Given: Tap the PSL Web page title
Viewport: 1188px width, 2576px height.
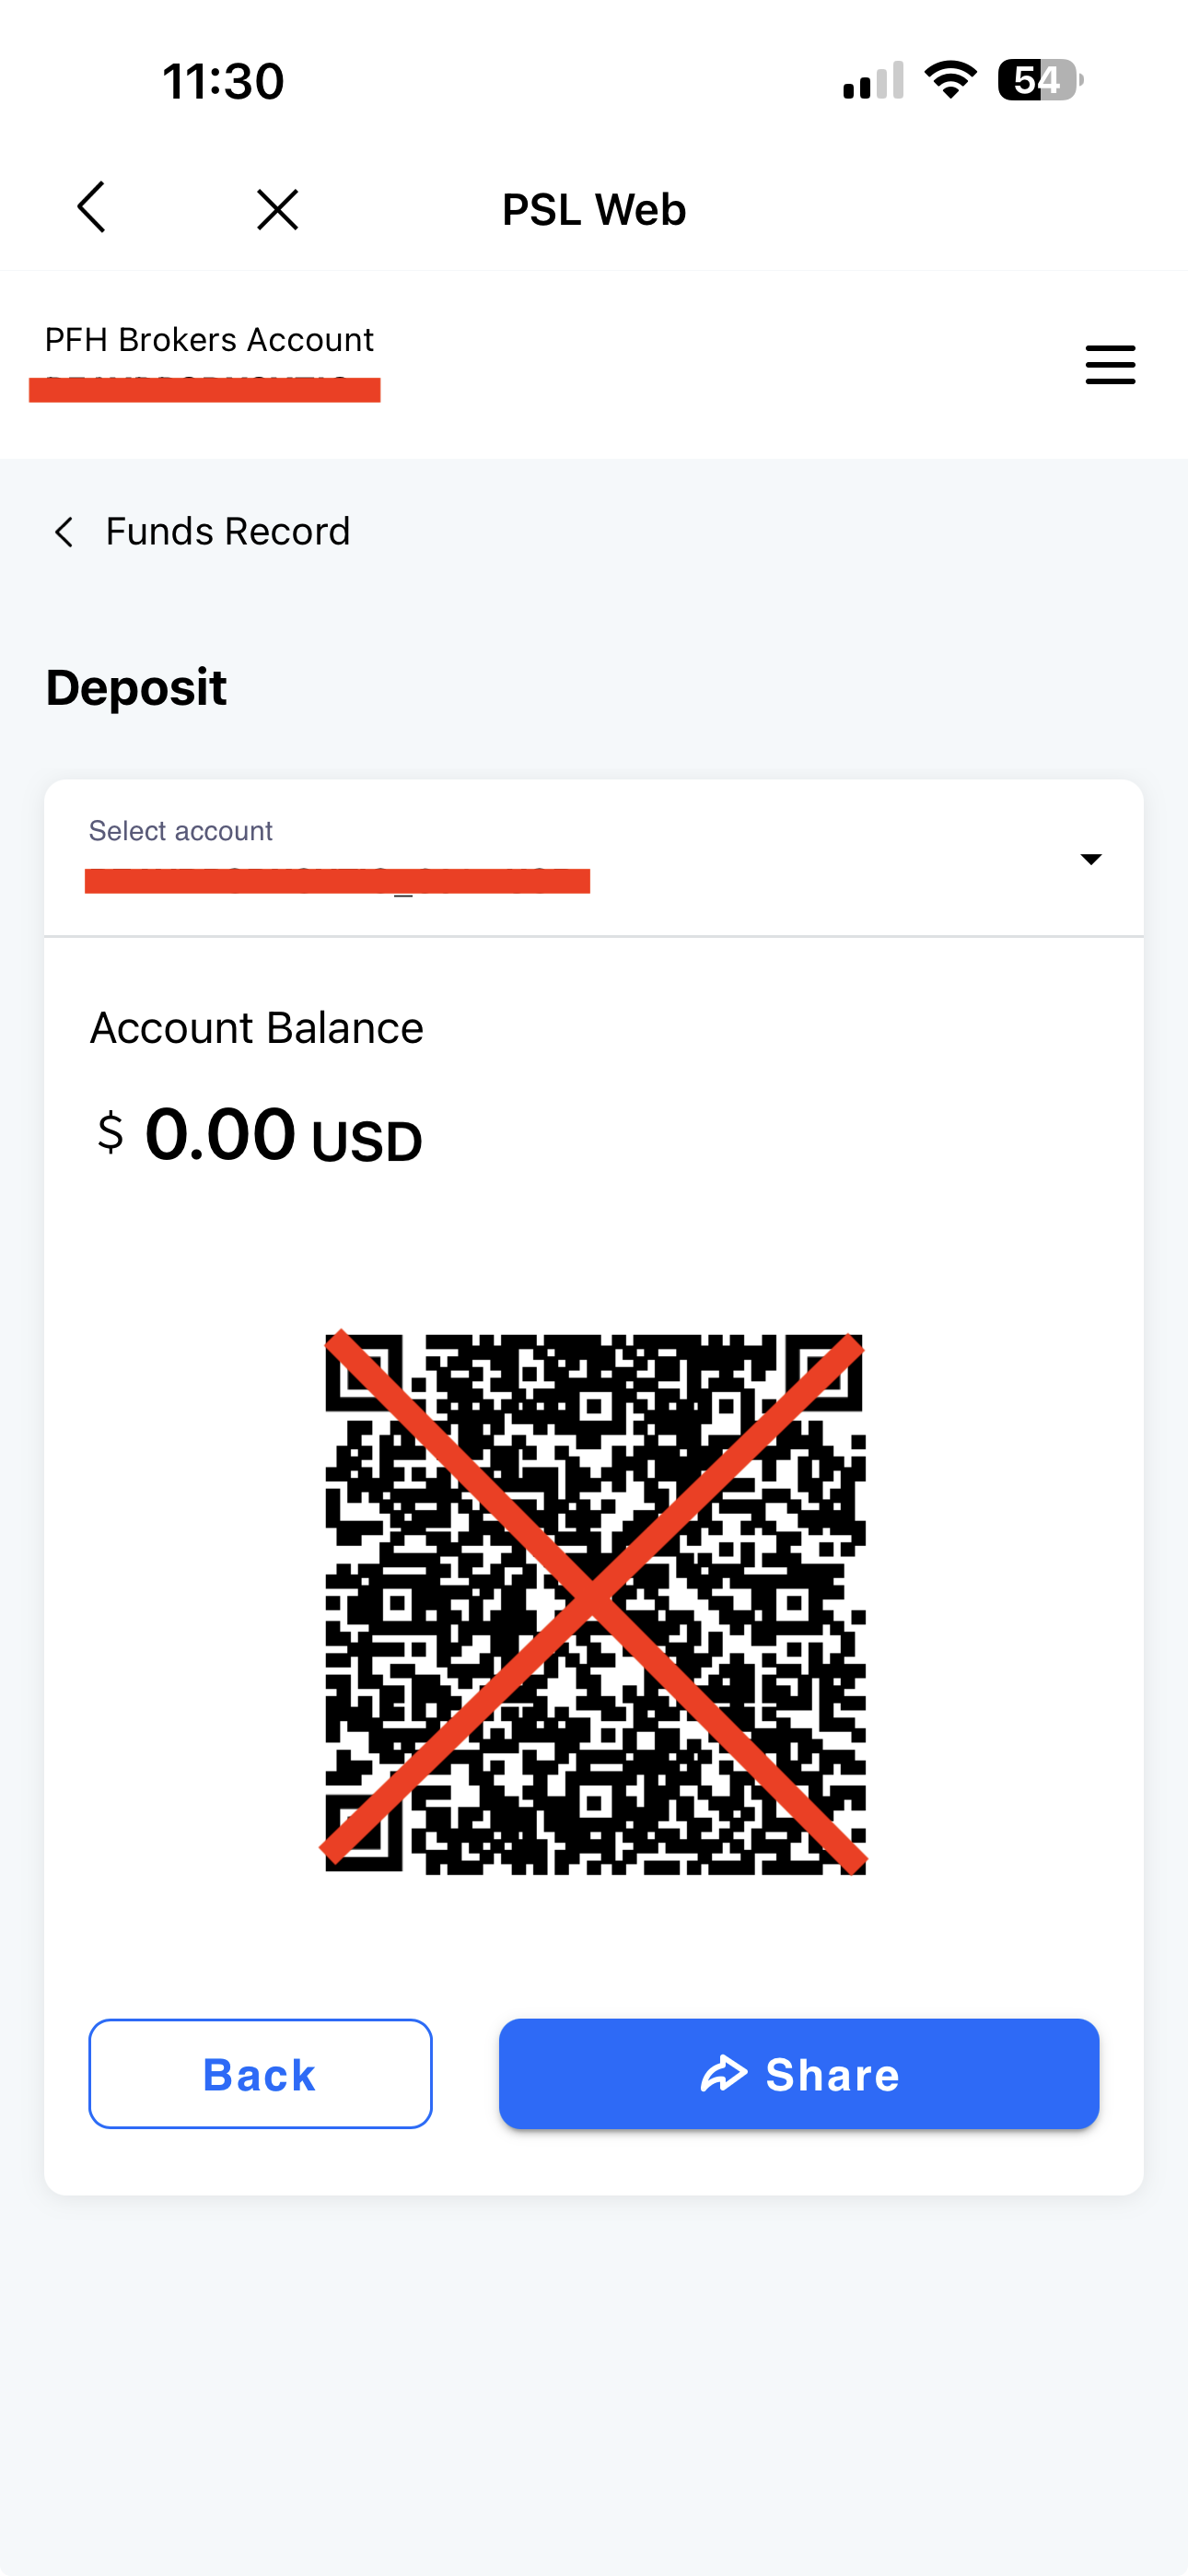Looking at the screenshot, I should click(x=594, y=210).
